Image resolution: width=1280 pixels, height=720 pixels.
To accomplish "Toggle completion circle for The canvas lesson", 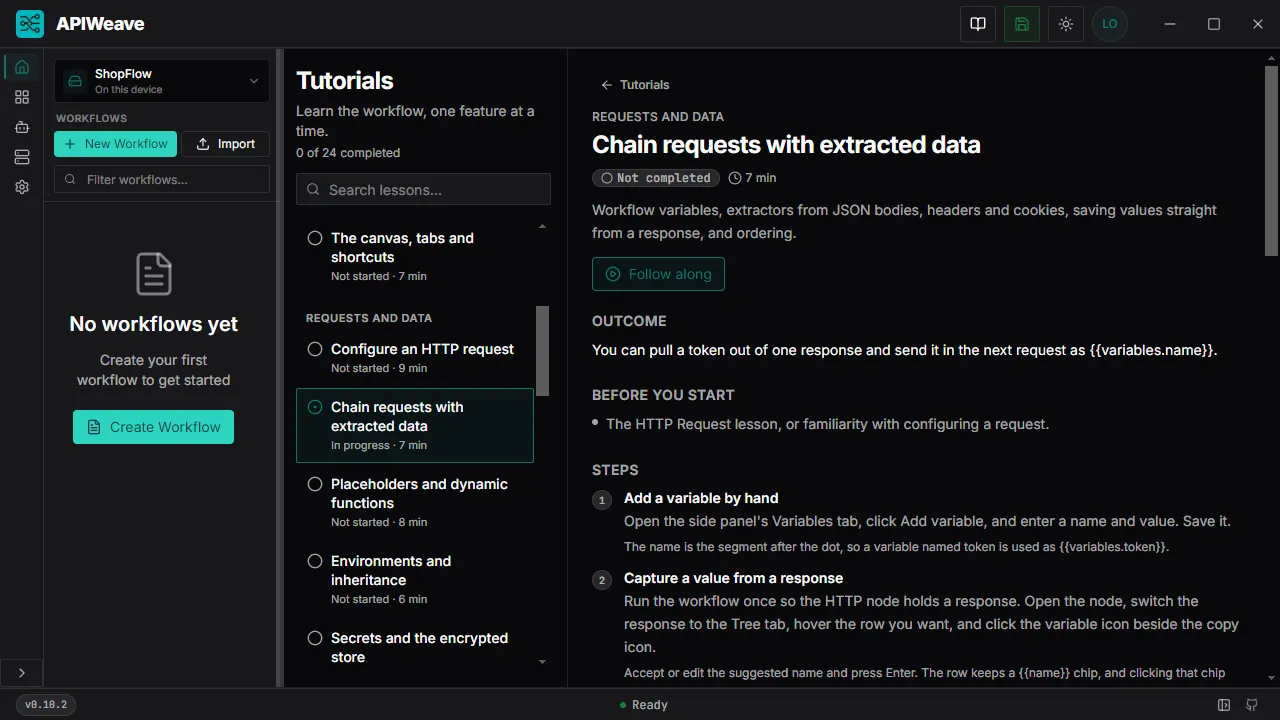I will click(x=315, y=238).
